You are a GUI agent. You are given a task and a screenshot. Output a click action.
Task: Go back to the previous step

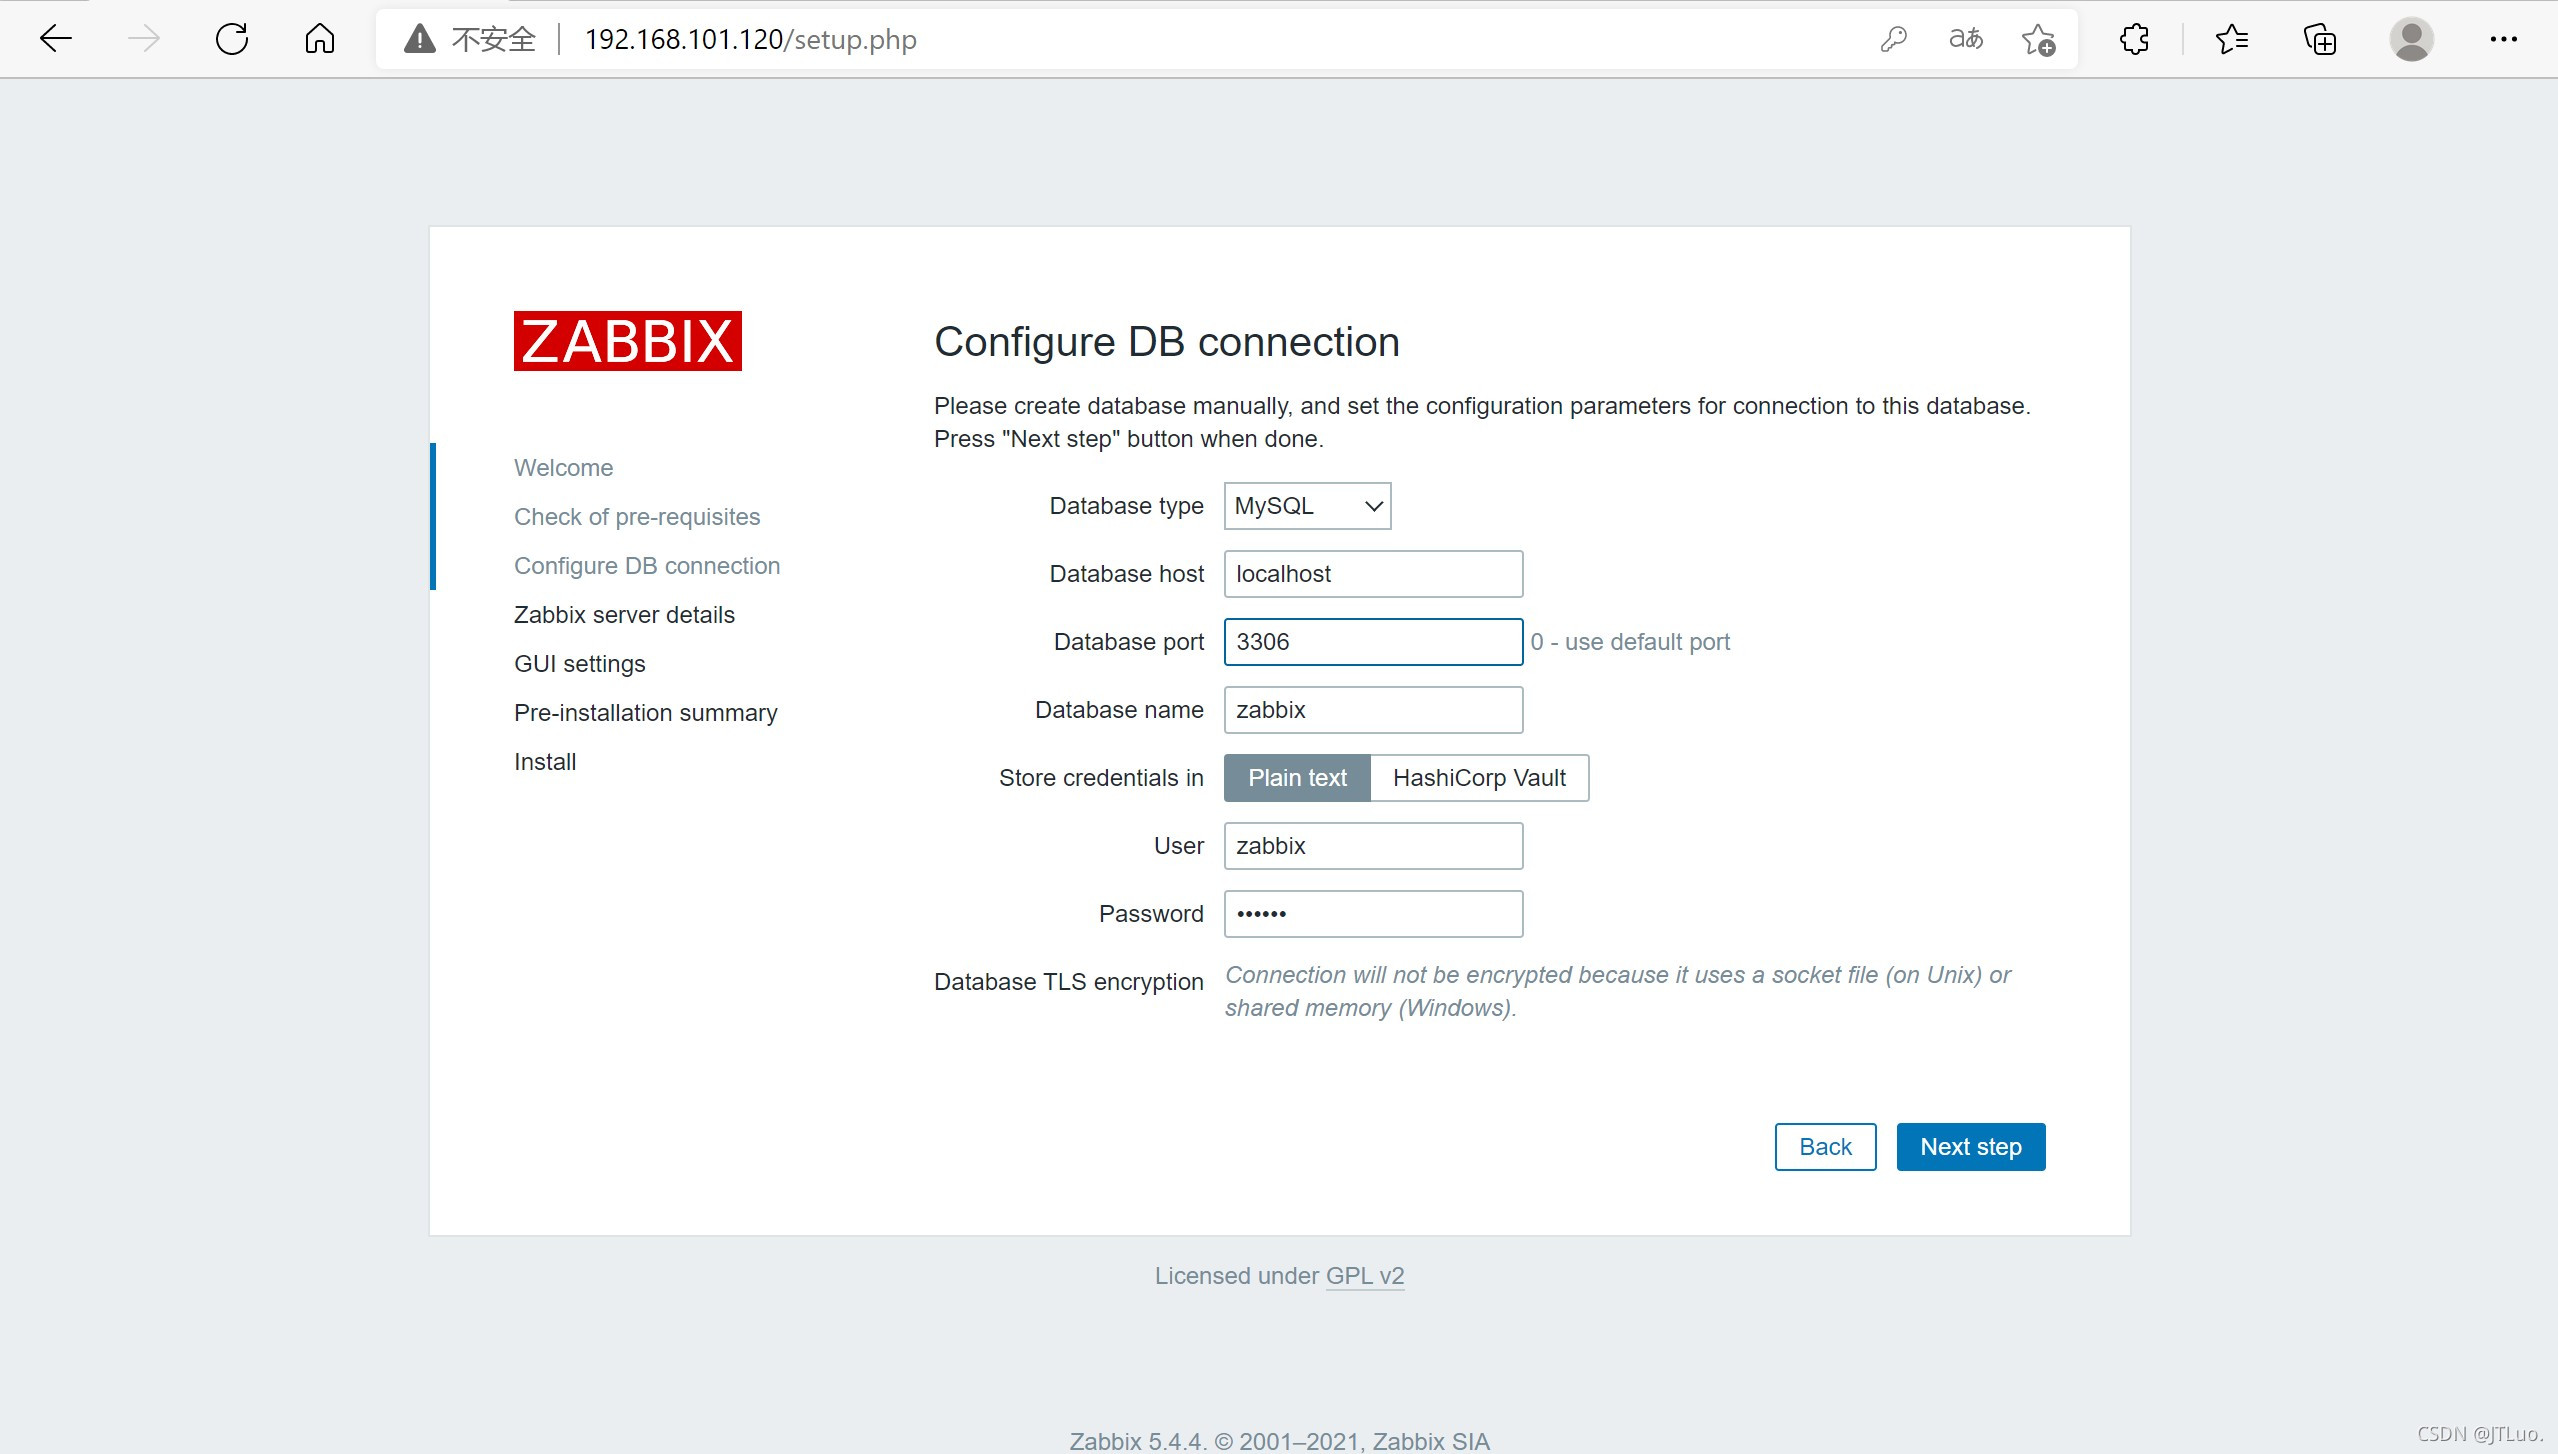[1825, 1147]
